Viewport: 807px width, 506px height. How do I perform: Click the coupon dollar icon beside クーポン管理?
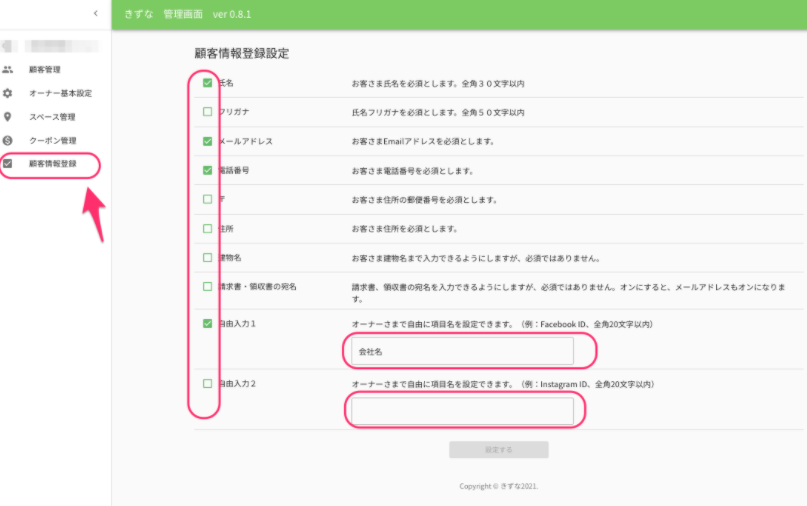8,140
